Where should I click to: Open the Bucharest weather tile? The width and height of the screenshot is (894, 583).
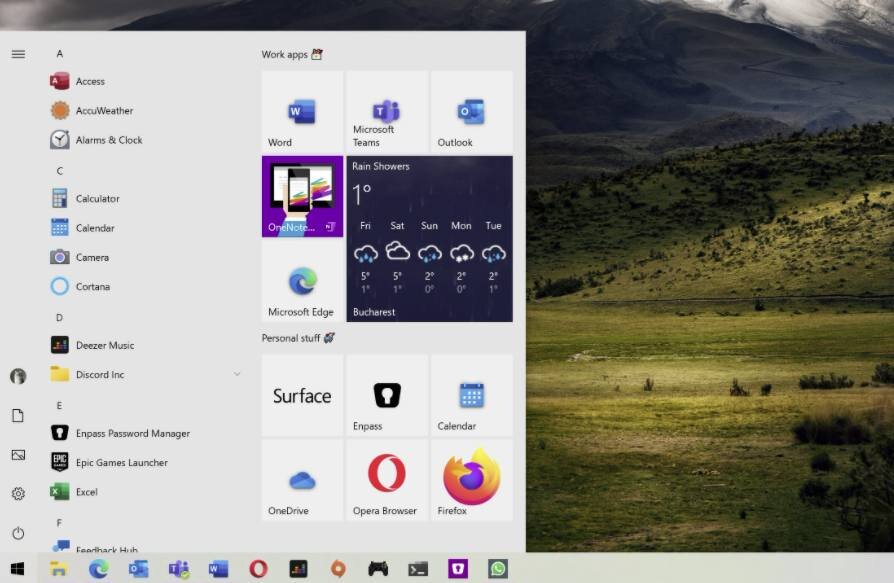(429, 239)
